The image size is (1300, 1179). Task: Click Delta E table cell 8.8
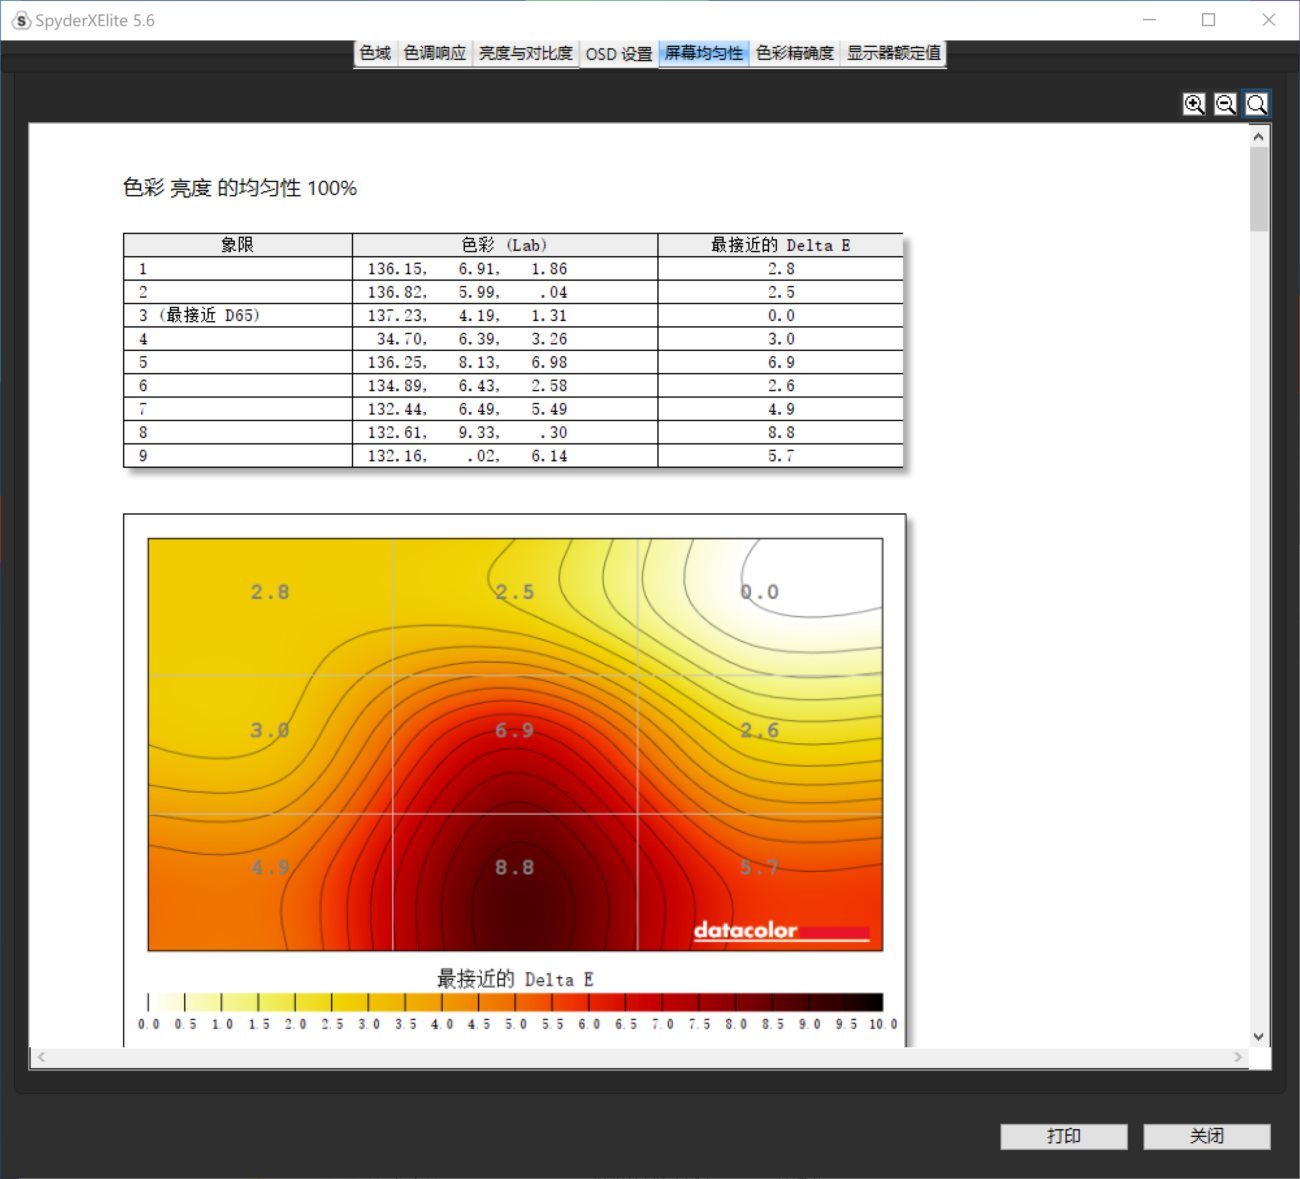[781, 432]
